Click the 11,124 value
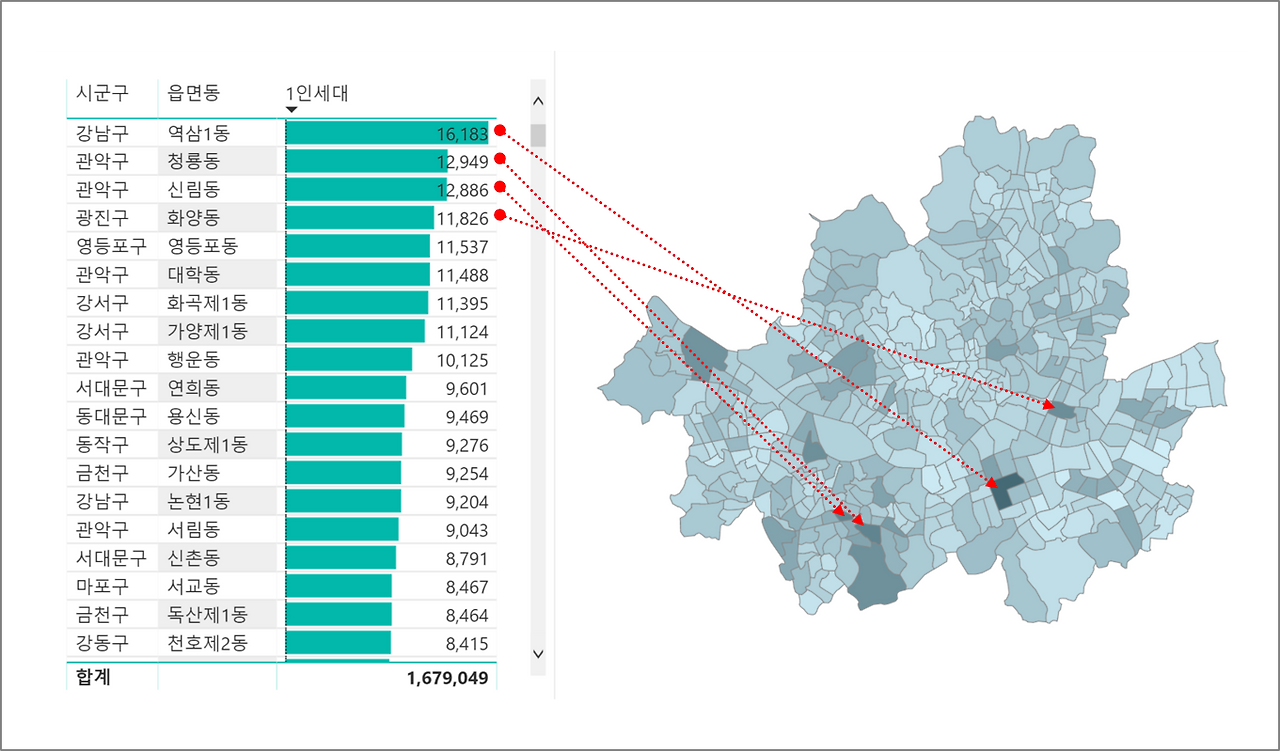The width and height of the screenshot is (1280, 751). (x=463, y=331)
